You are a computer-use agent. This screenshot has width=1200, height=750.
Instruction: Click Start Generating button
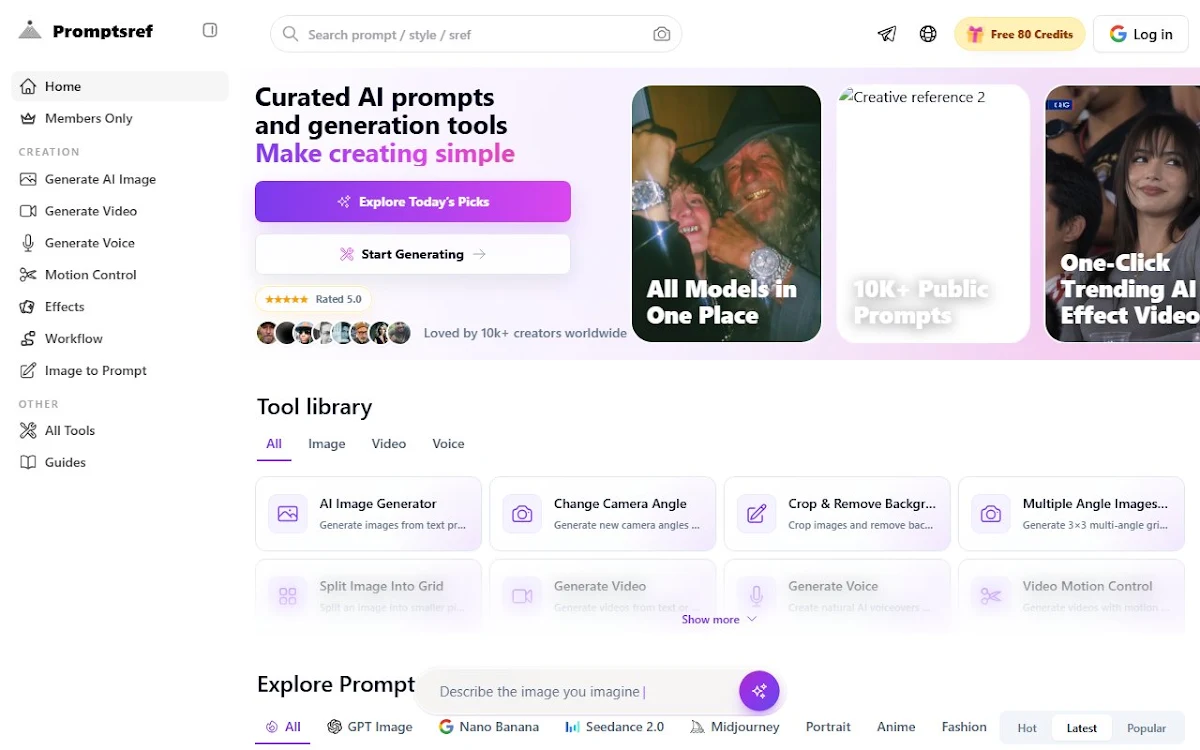click(413, 254)
